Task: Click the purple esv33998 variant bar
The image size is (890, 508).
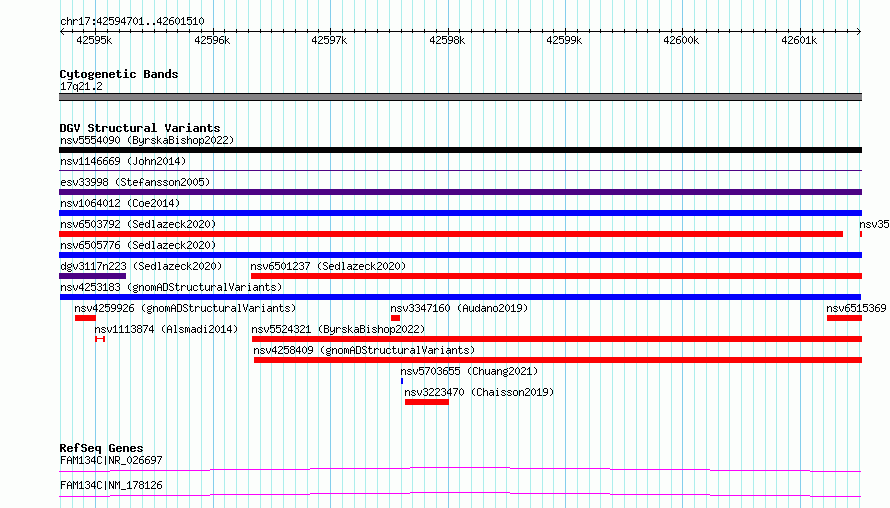Action: pyautogui.click(x=460, y=192)
